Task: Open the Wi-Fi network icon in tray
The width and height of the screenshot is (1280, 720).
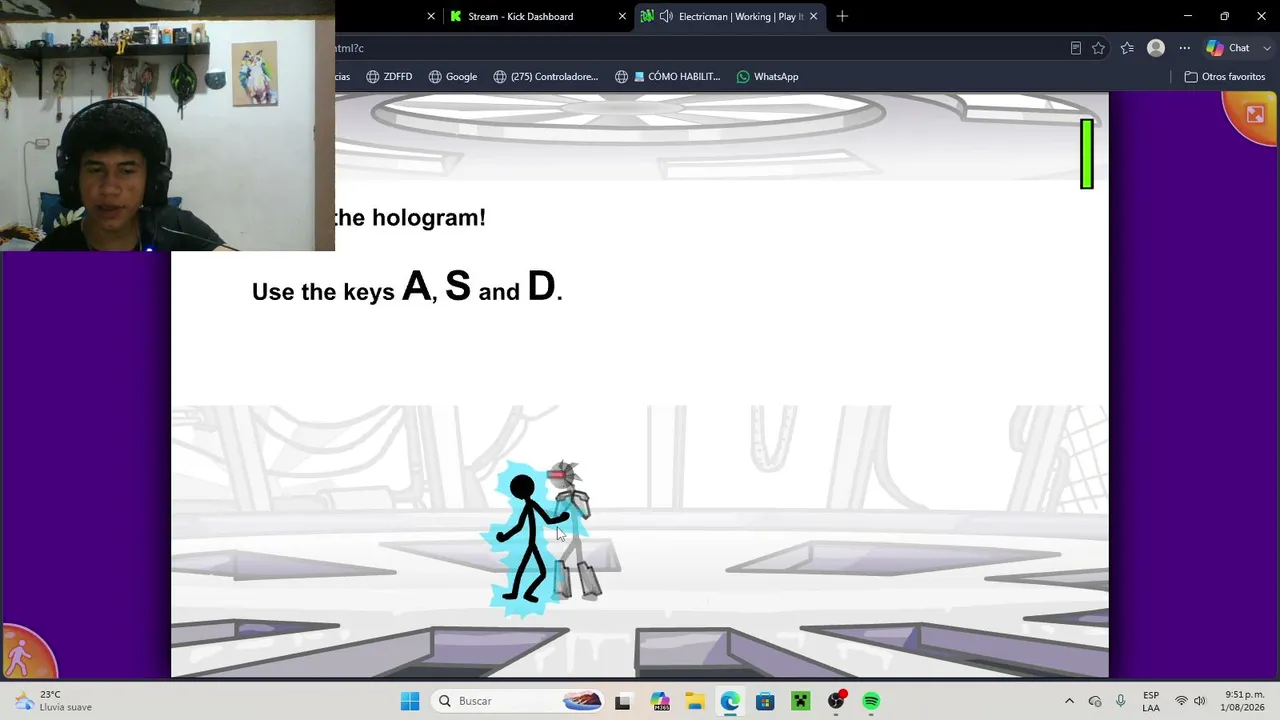Action: pyautogui.click(x=1181, y=701)
